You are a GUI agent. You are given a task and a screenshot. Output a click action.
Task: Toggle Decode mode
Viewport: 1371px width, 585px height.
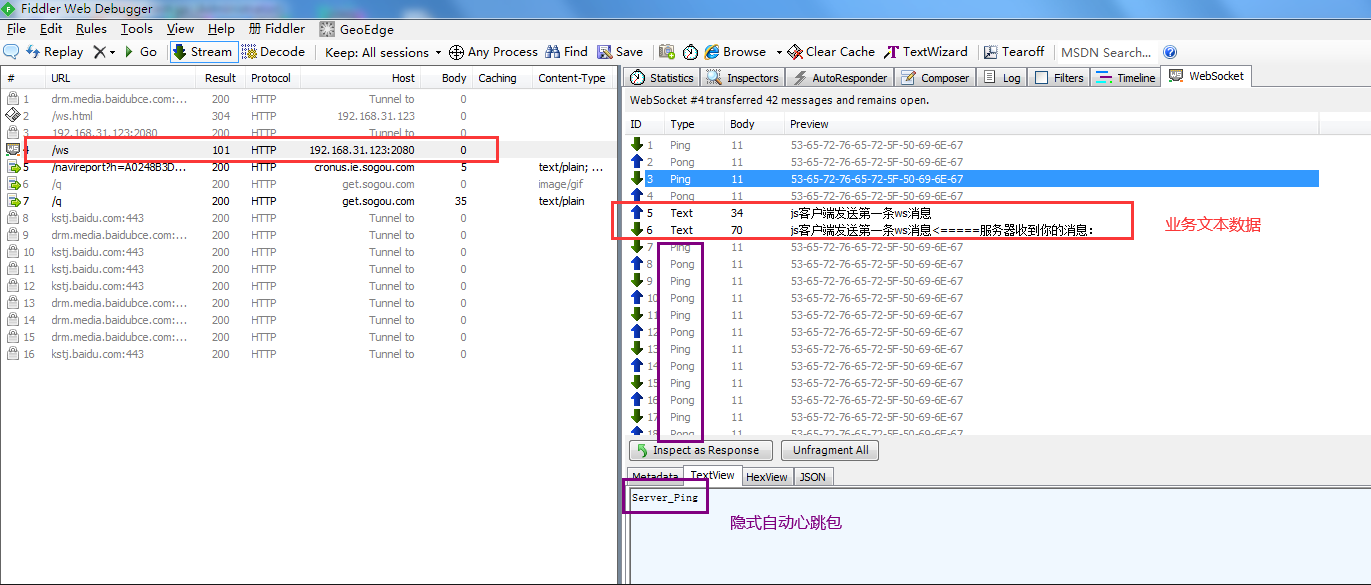273,52
